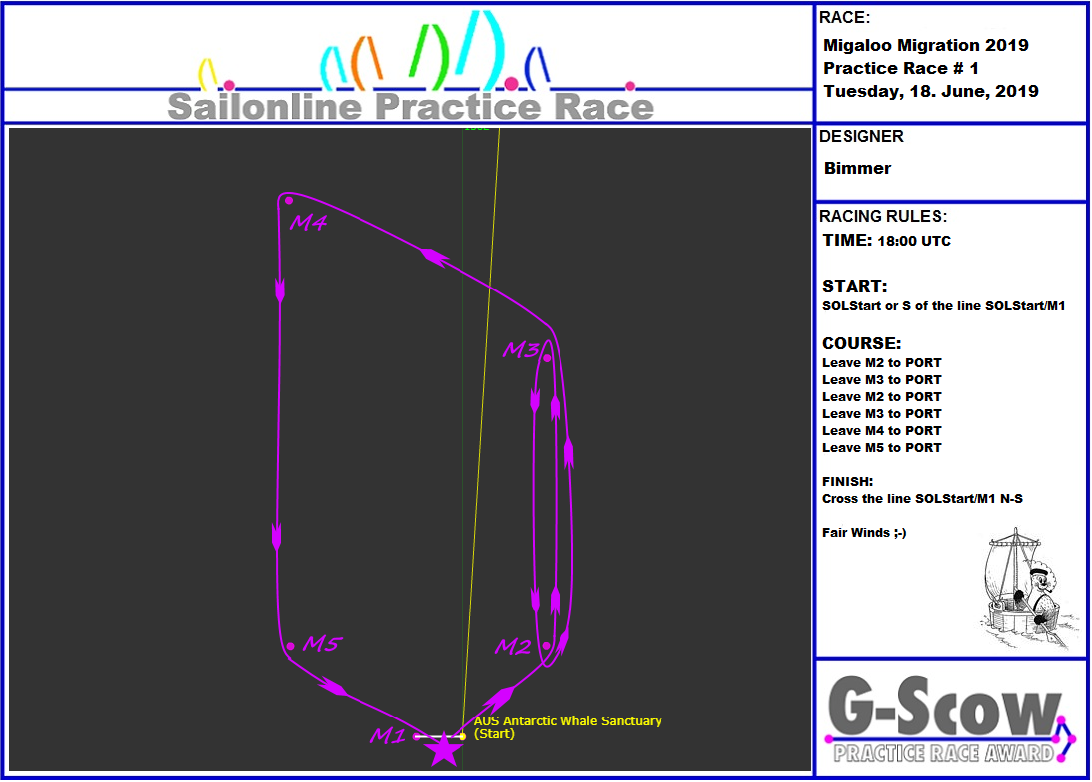
Task: Click the white SOLStart/M1 start line
Action: point(439,736)
